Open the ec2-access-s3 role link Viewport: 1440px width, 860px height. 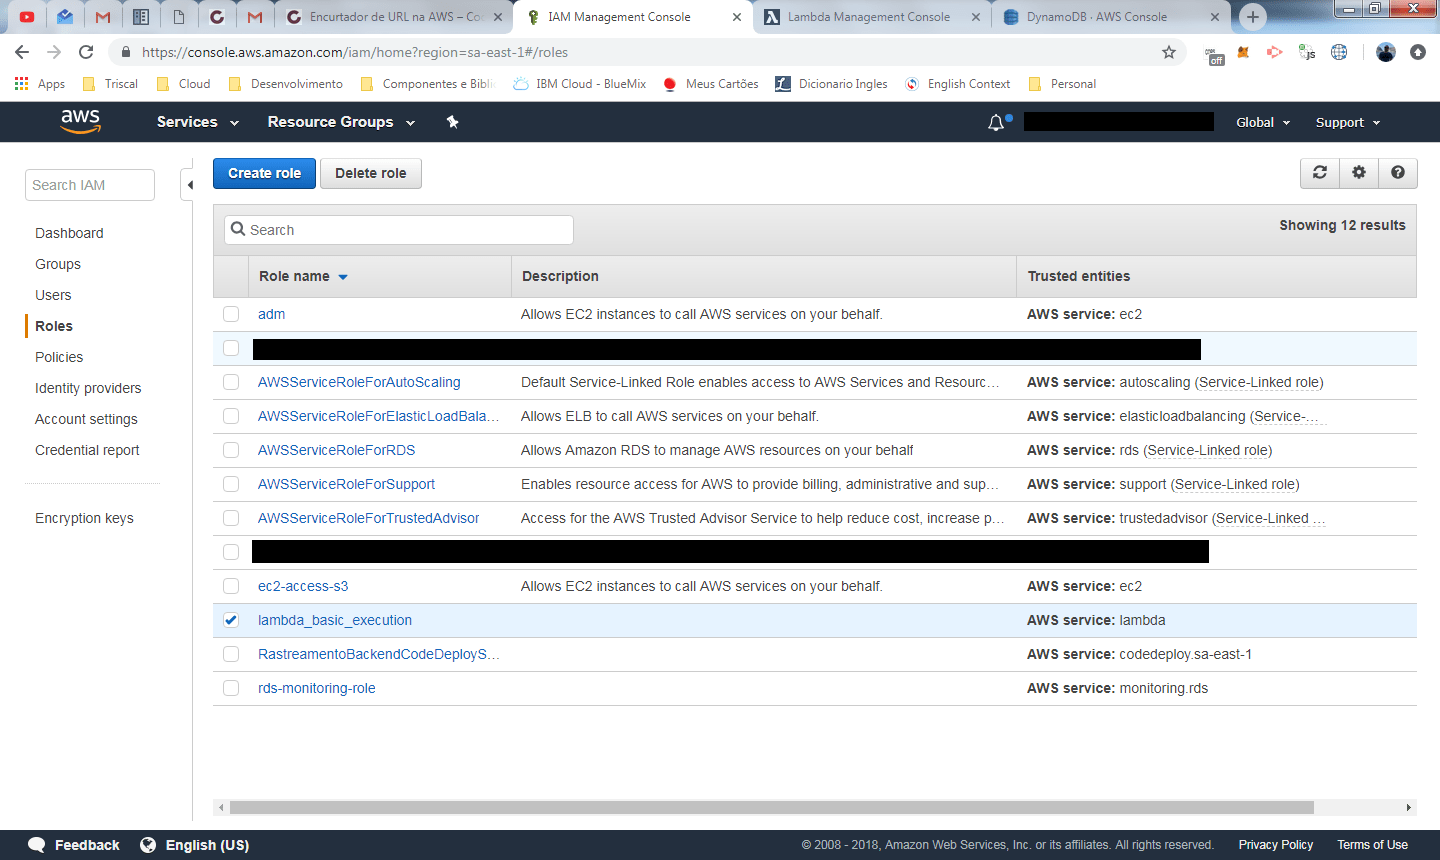tap(303, 586)
